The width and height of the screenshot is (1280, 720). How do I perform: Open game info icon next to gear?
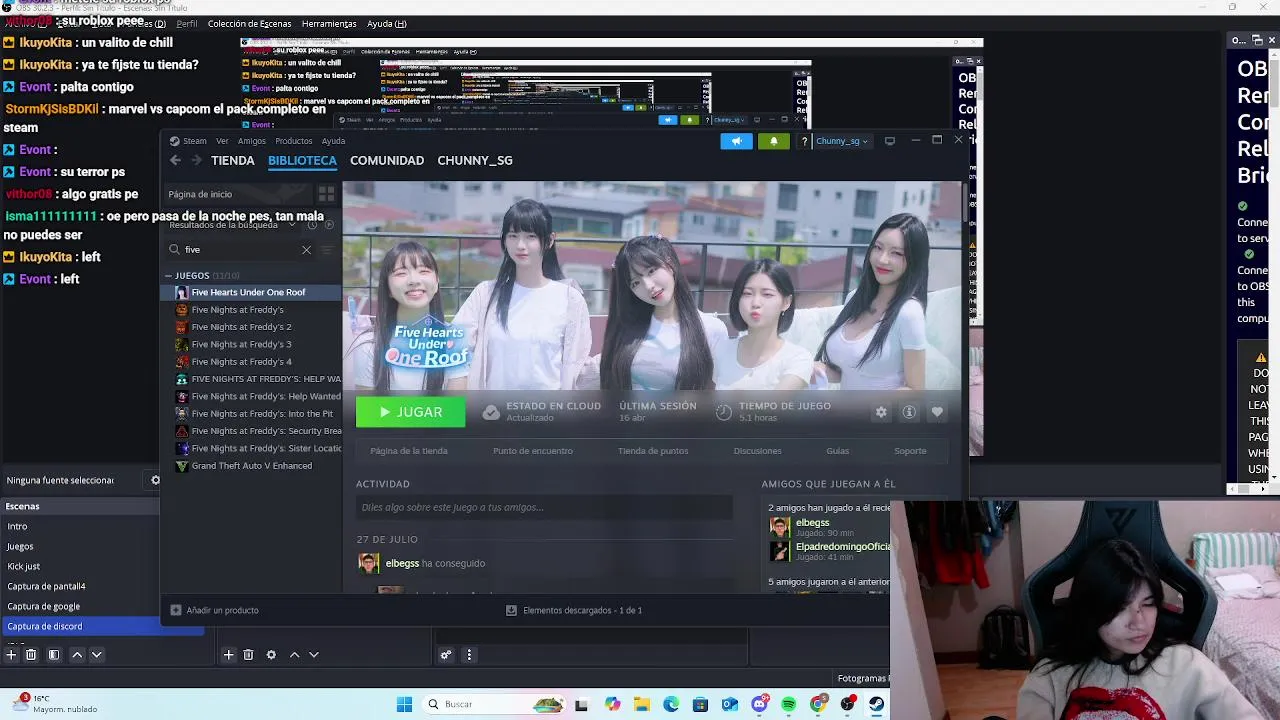(x=909, y=412)
